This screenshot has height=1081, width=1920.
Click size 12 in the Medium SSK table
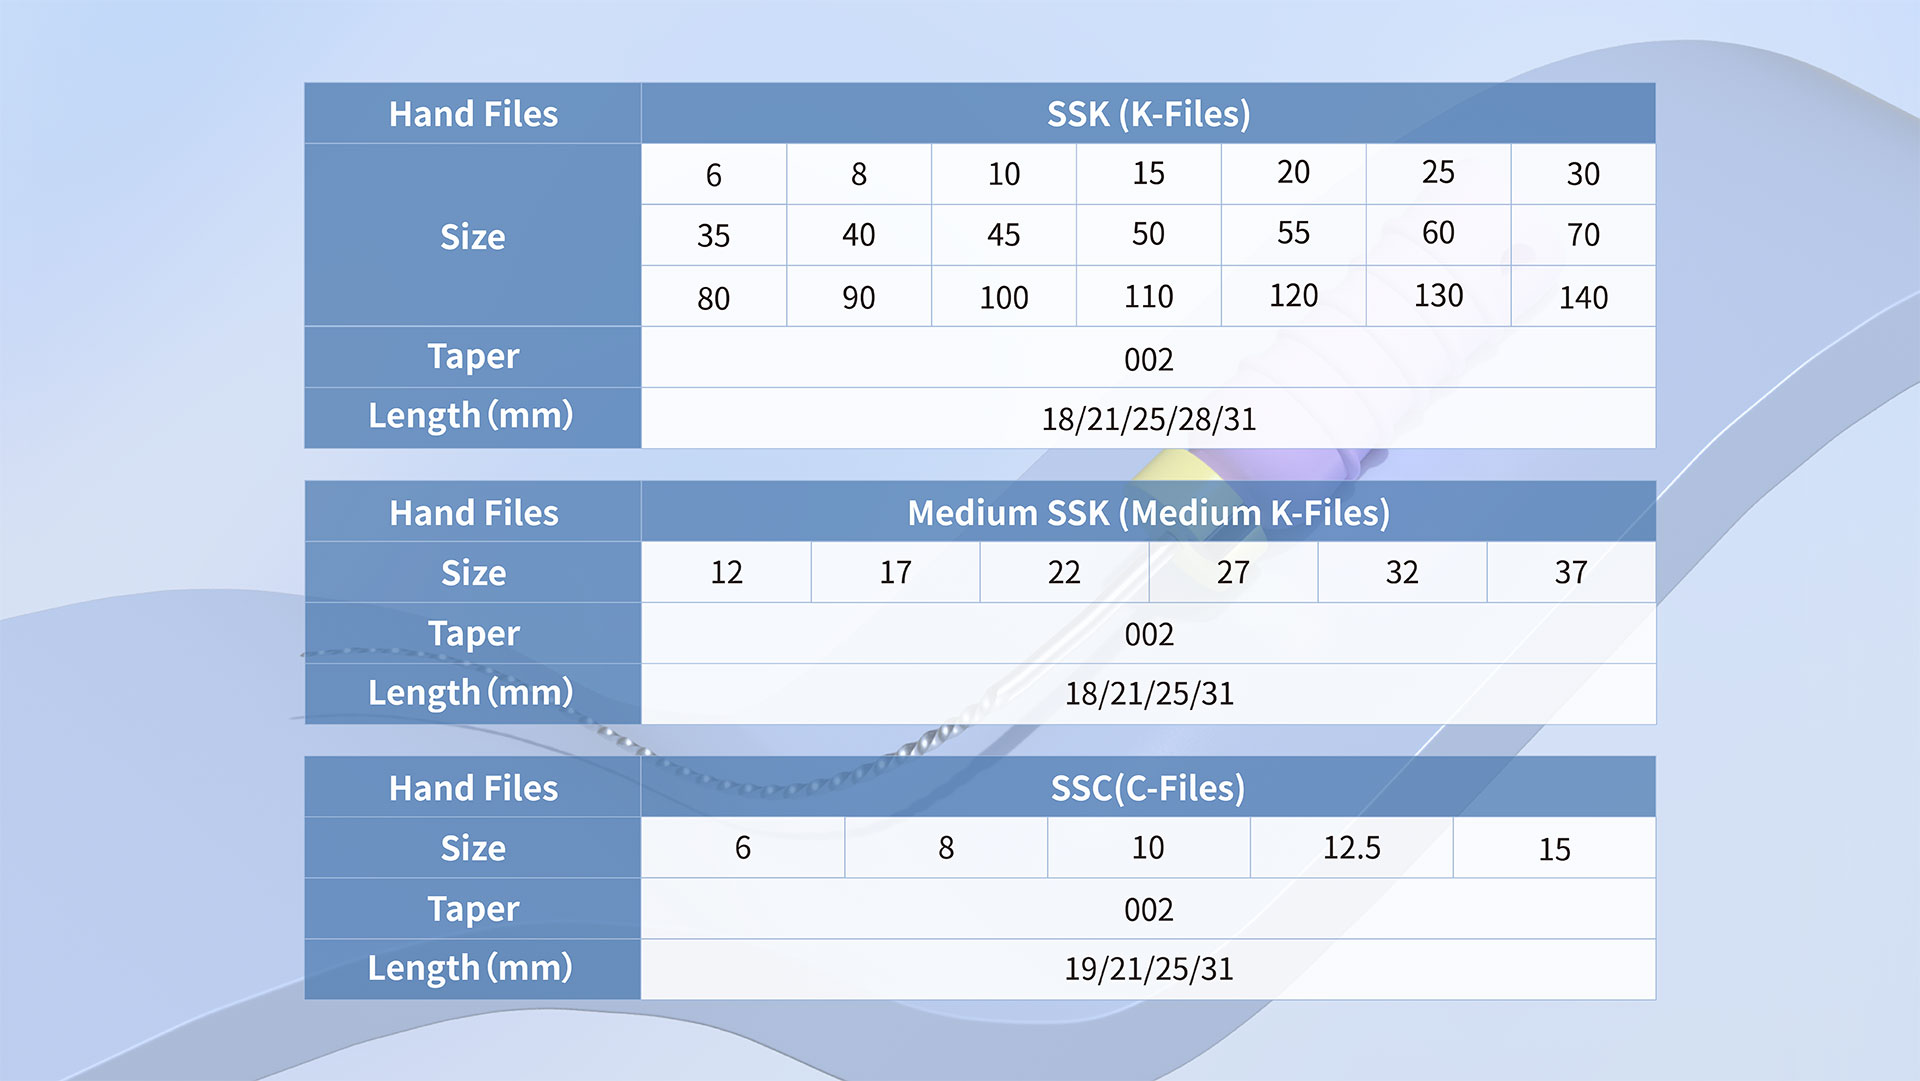click(x=726, y=573)
